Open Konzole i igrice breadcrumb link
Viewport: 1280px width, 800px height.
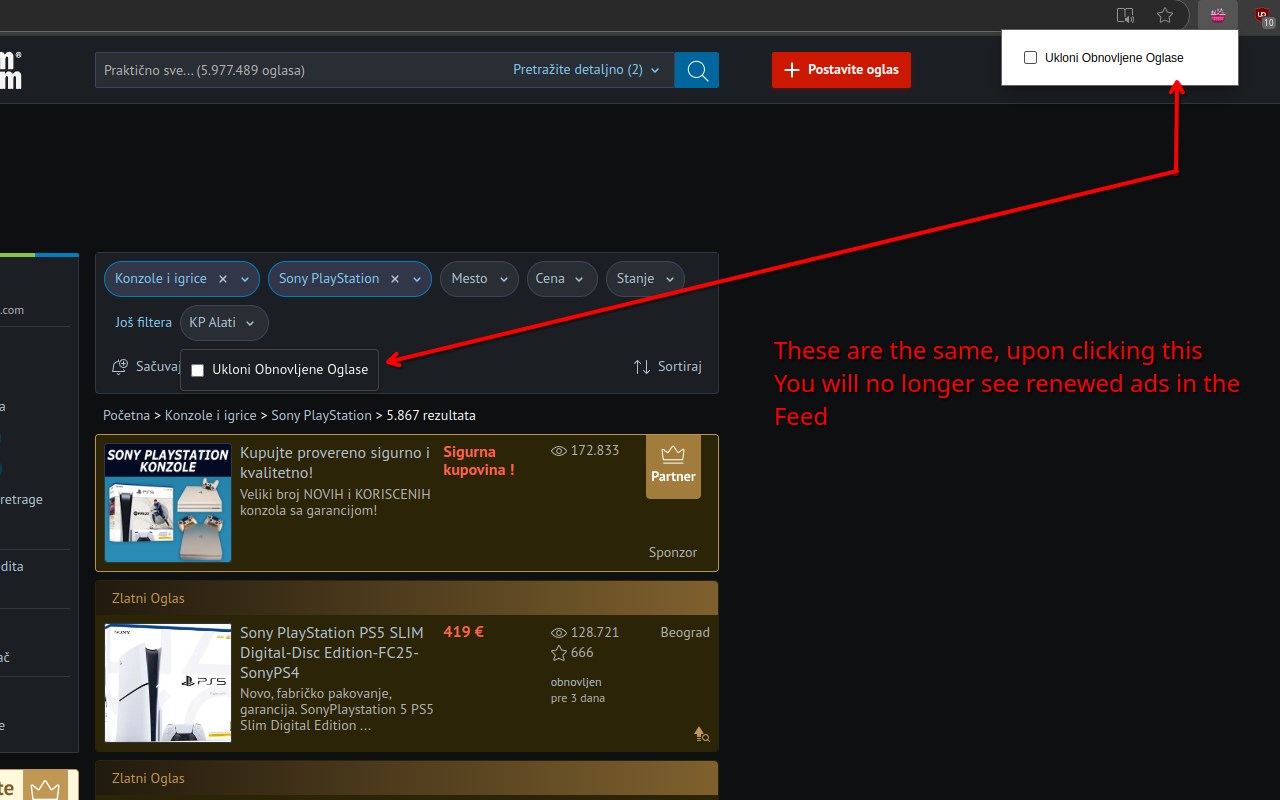coord(210,415)
